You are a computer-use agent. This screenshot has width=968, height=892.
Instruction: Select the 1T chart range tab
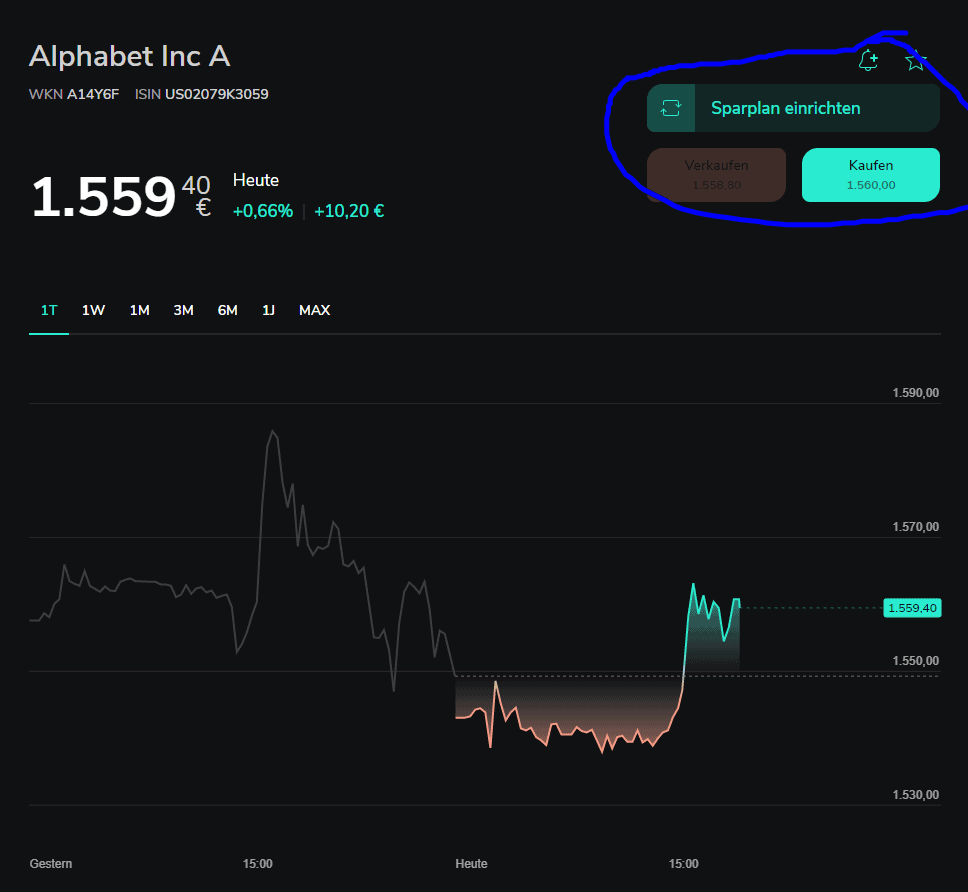click(x=49, y=311)
